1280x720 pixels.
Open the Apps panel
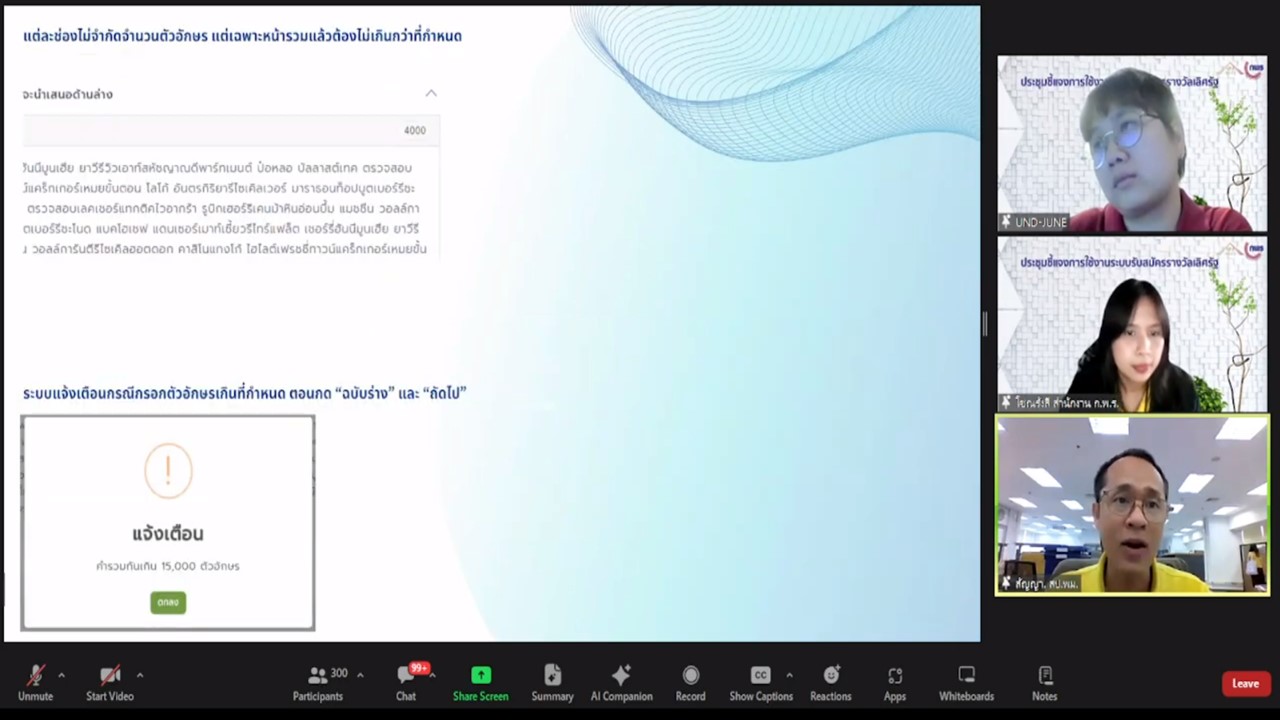tap(894, 676)
